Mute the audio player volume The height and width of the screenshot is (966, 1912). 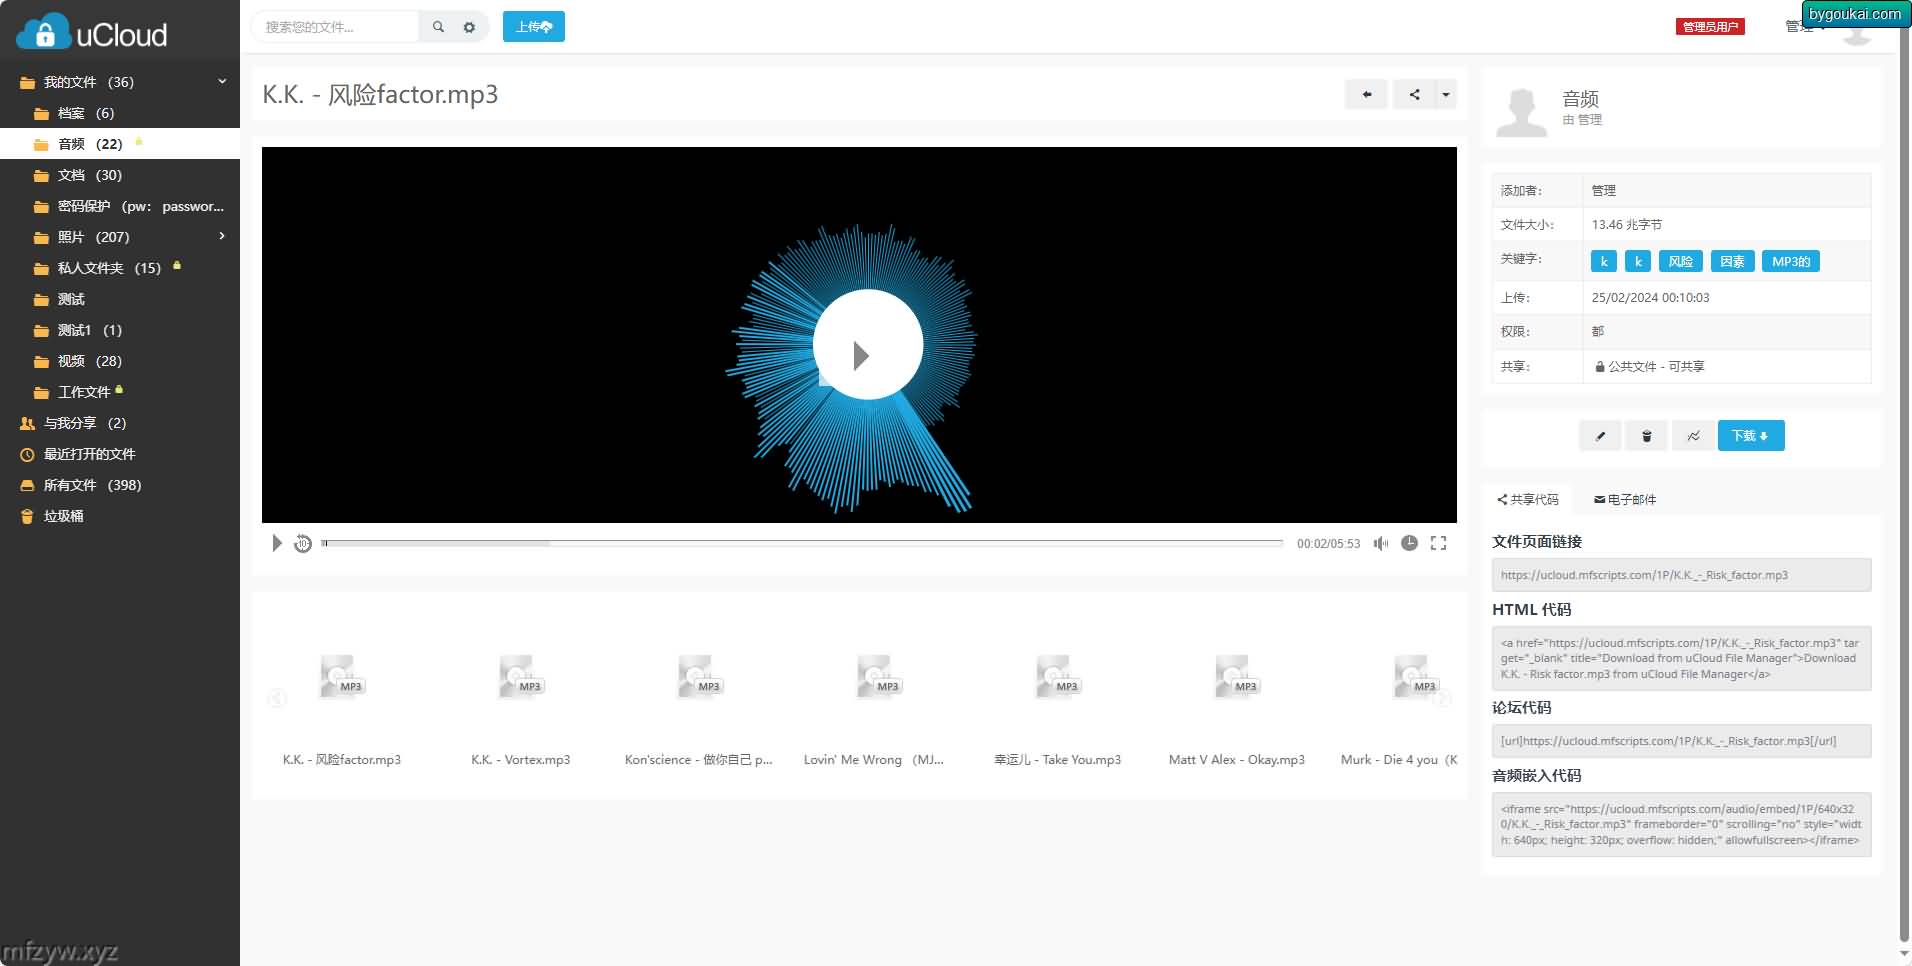[x=1381, y=543]
